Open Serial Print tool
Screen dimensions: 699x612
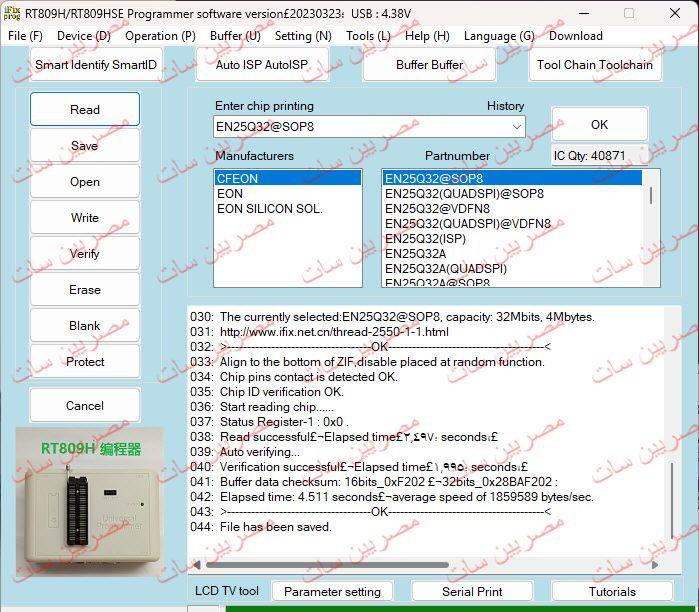point(472,592)
